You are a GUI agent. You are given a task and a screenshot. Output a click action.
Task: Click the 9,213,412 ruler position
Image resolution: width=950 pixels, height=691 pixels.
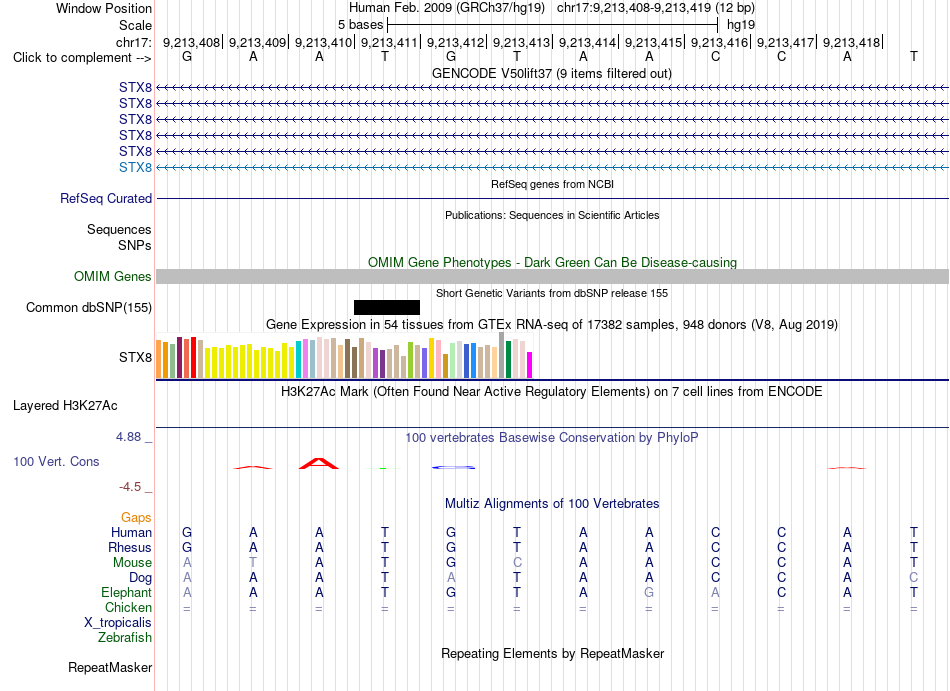coord(455,42)
